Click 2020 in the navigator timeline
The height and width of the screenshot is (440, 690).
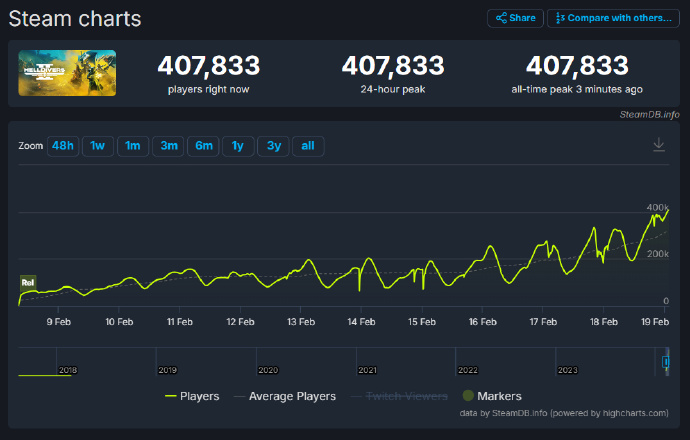268,370
